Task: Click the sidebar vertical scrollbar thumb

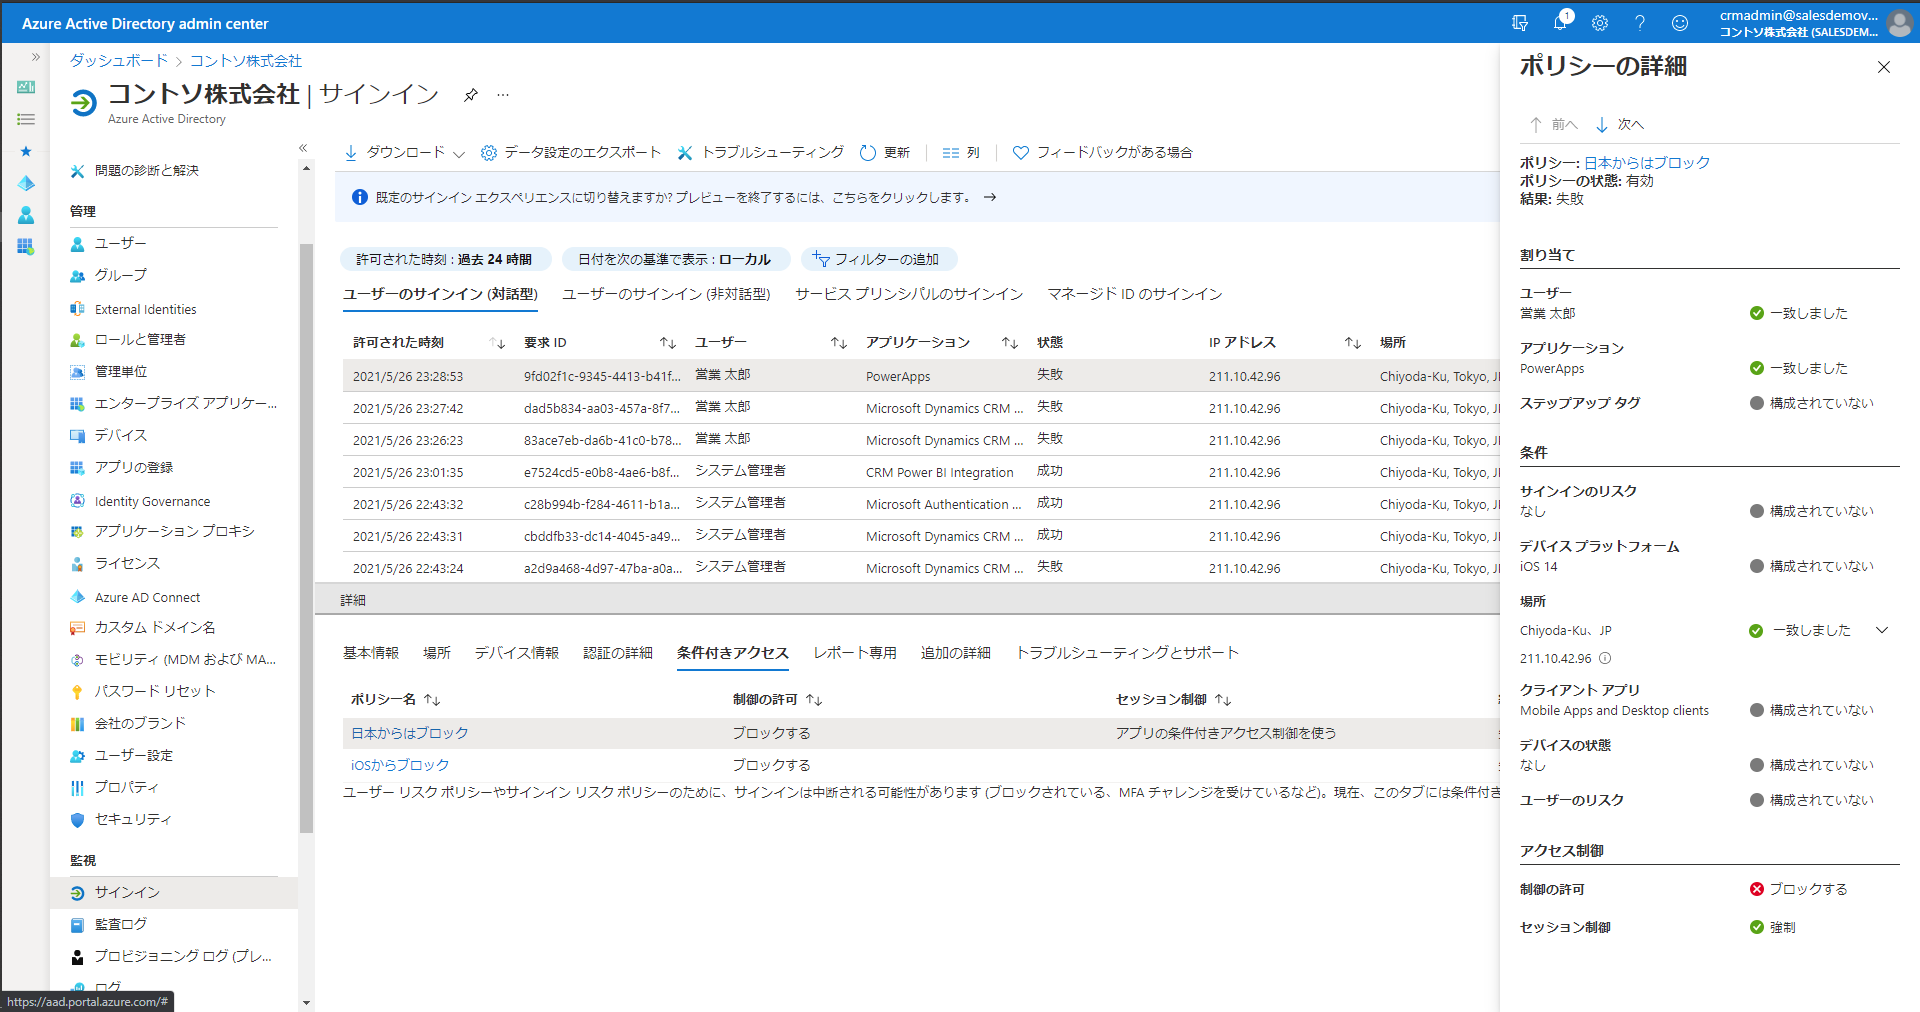Action: click(x=306, y=538)
